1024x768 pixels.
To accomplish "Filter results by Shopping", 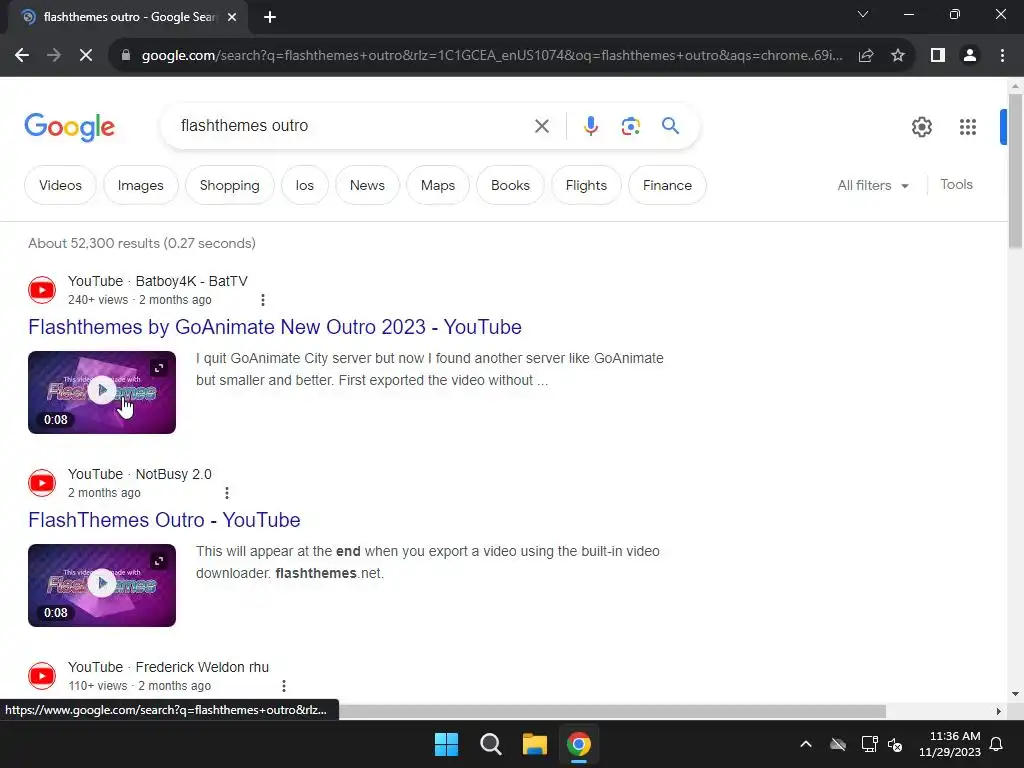I will pyautogui.click(x=229, y=185).
